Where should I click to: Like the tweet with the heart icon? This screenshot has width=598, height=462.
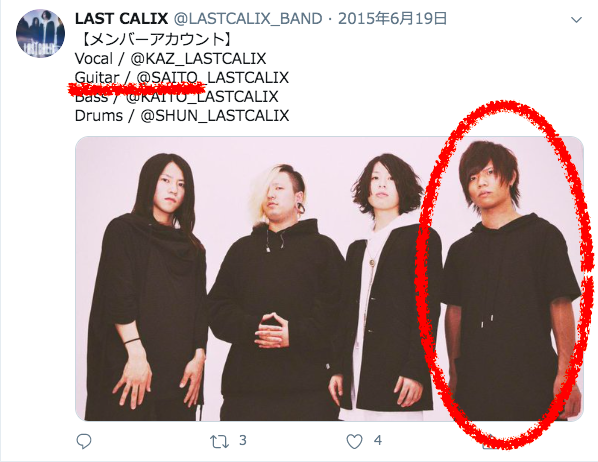(x=354, y=441)
